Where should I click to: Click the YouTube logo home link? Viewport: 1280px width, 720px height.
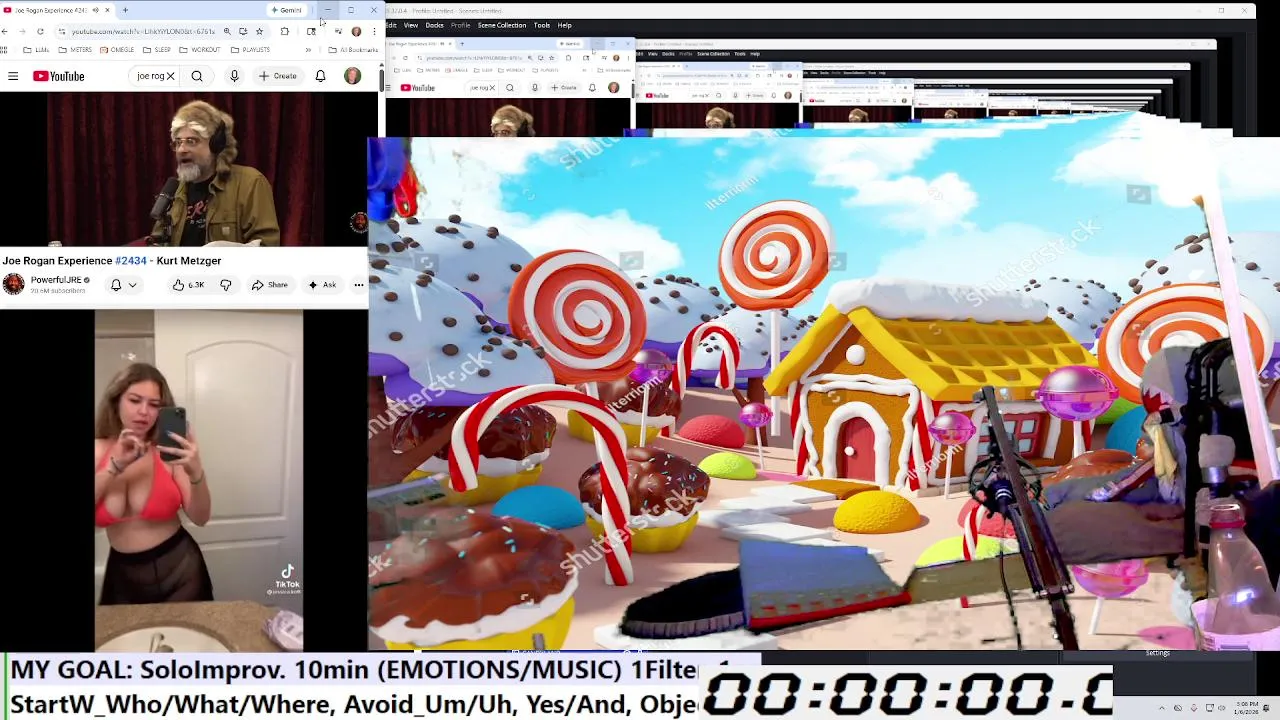pos(58,76)
